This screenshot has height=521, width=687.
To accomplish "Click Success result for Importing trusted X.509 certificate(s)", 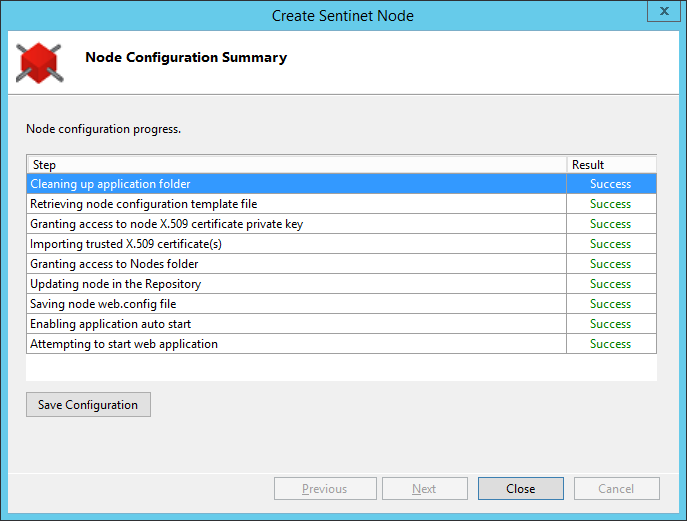I will point(610,244).
